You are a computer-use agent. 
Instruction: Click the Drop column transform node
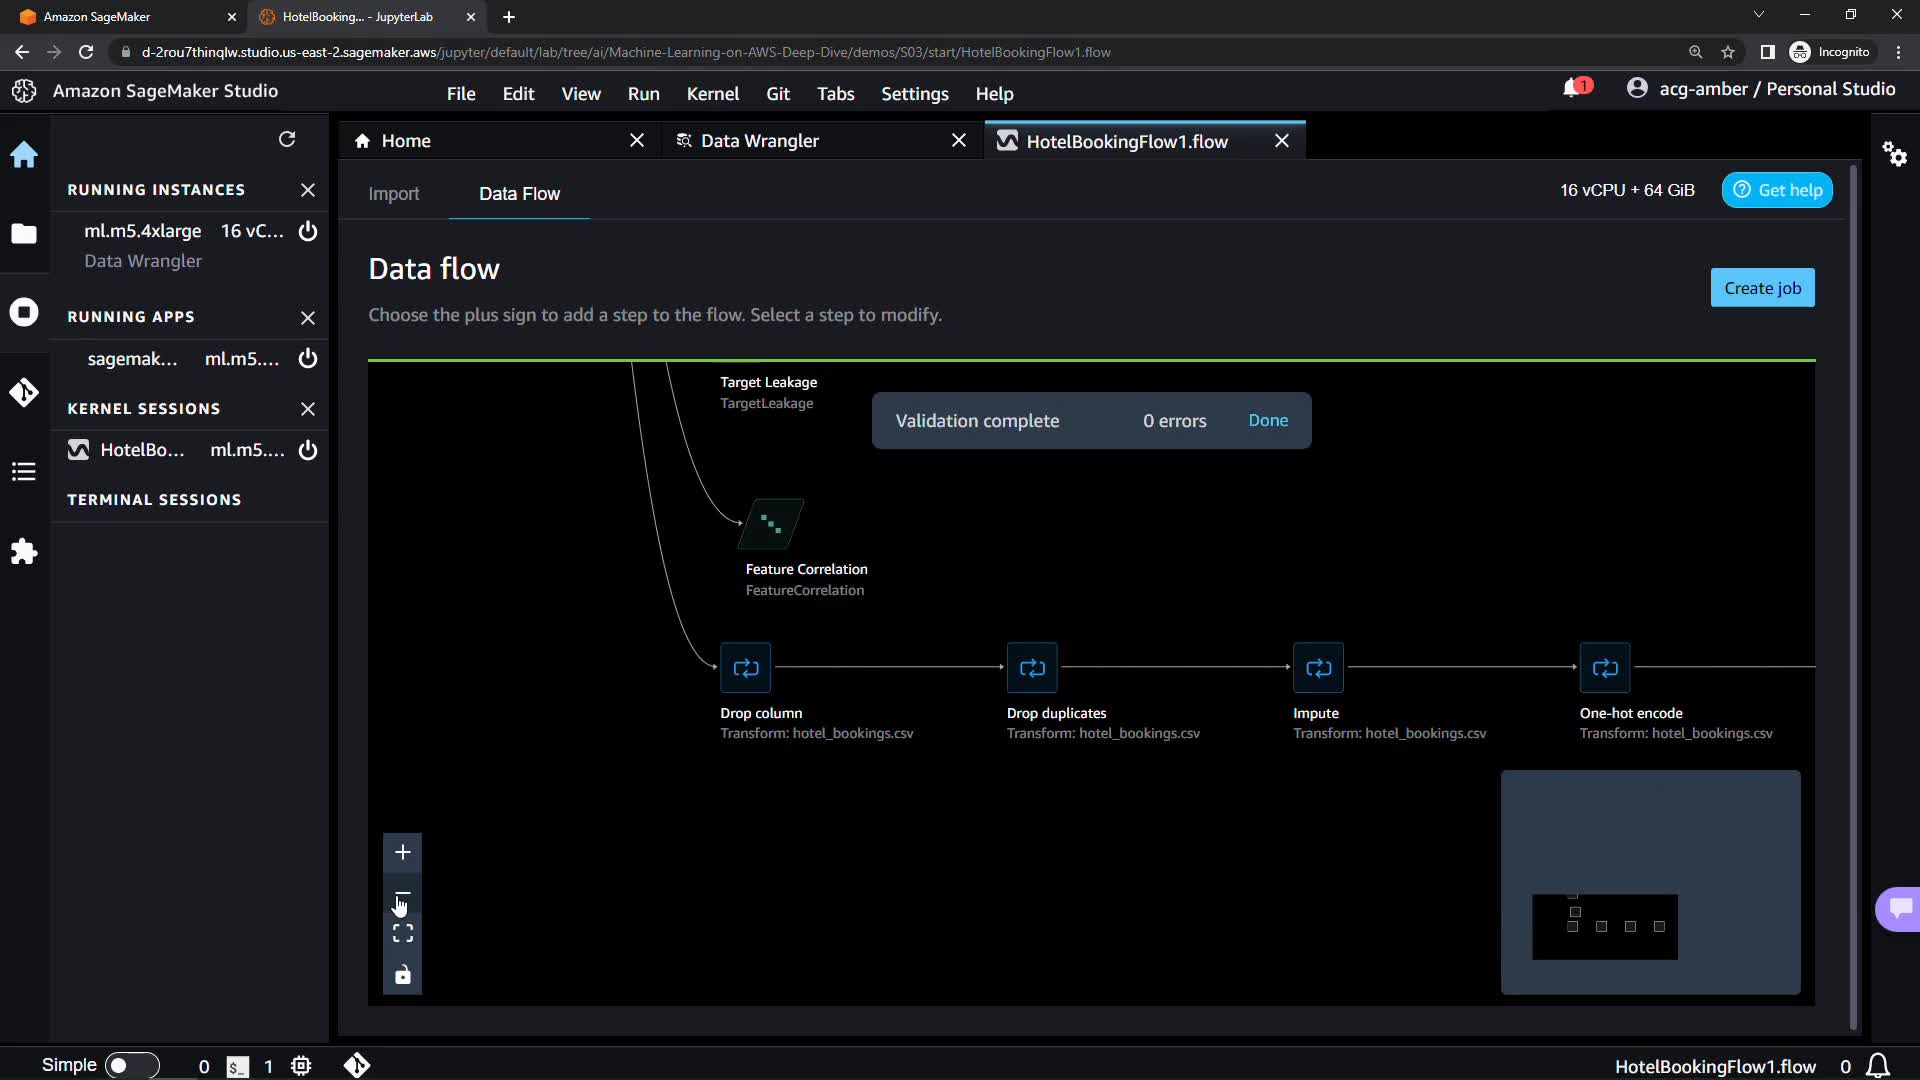pyautogui.click(x=745, y=668)
